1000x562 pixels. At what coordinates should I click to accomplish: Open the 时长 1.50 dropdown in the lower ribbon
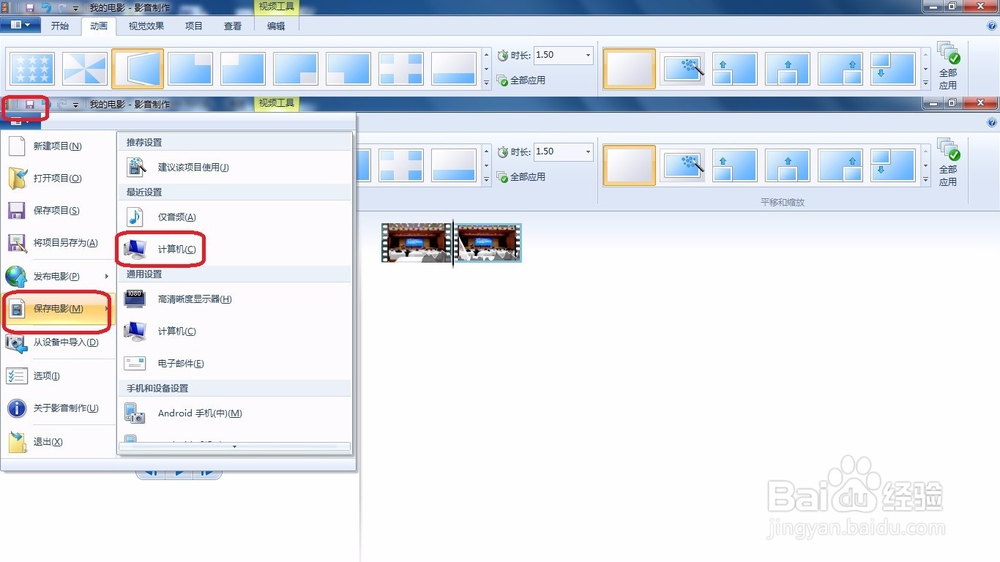click(x=587, y=152)
